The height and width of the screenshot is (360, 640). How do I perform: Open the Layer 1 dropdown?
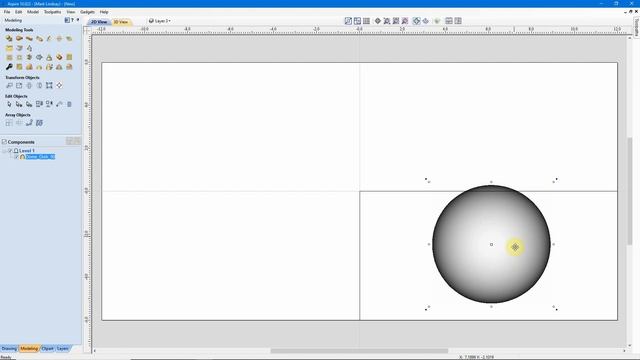click(x=160, y=21)
